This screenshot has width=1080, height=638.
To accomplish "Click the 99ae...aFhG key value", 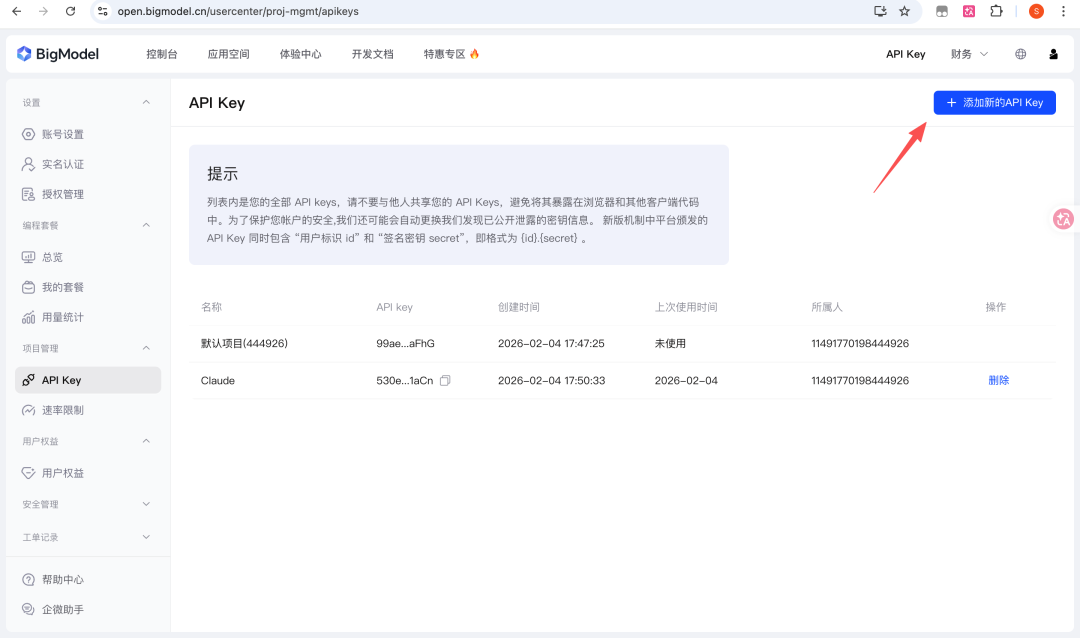I will pos(405,343).
